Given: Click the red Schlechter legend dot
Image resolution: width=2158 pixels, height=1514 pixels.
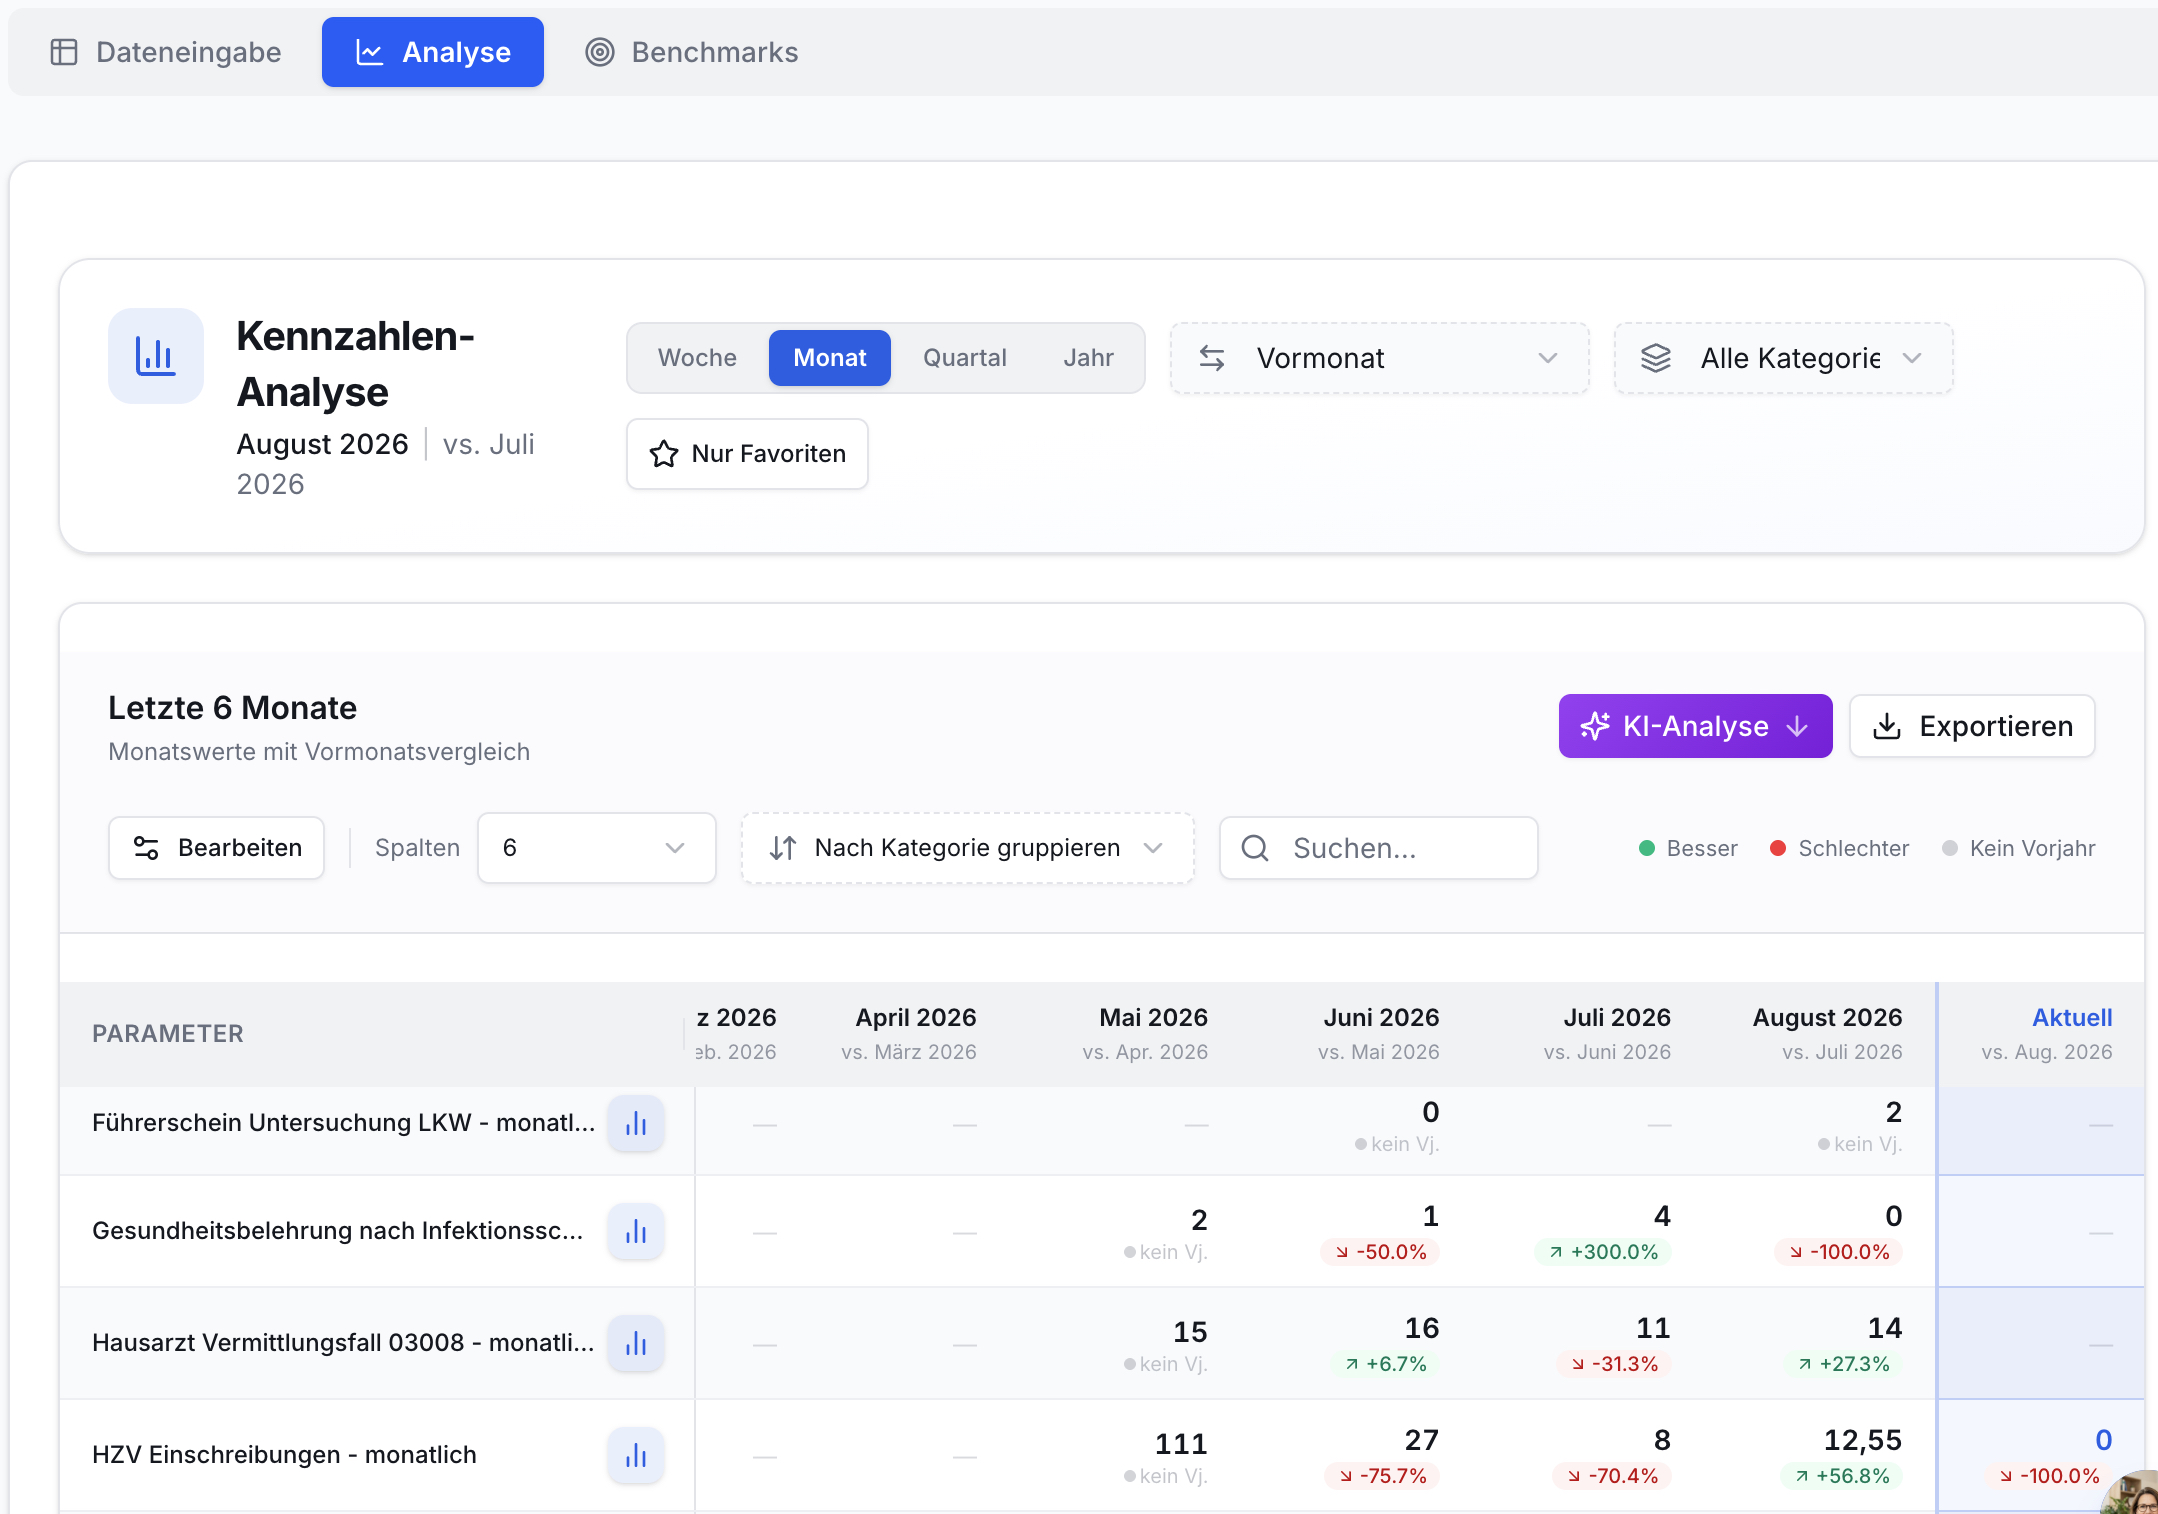Looking at the screenshot, I should 1778,848.
